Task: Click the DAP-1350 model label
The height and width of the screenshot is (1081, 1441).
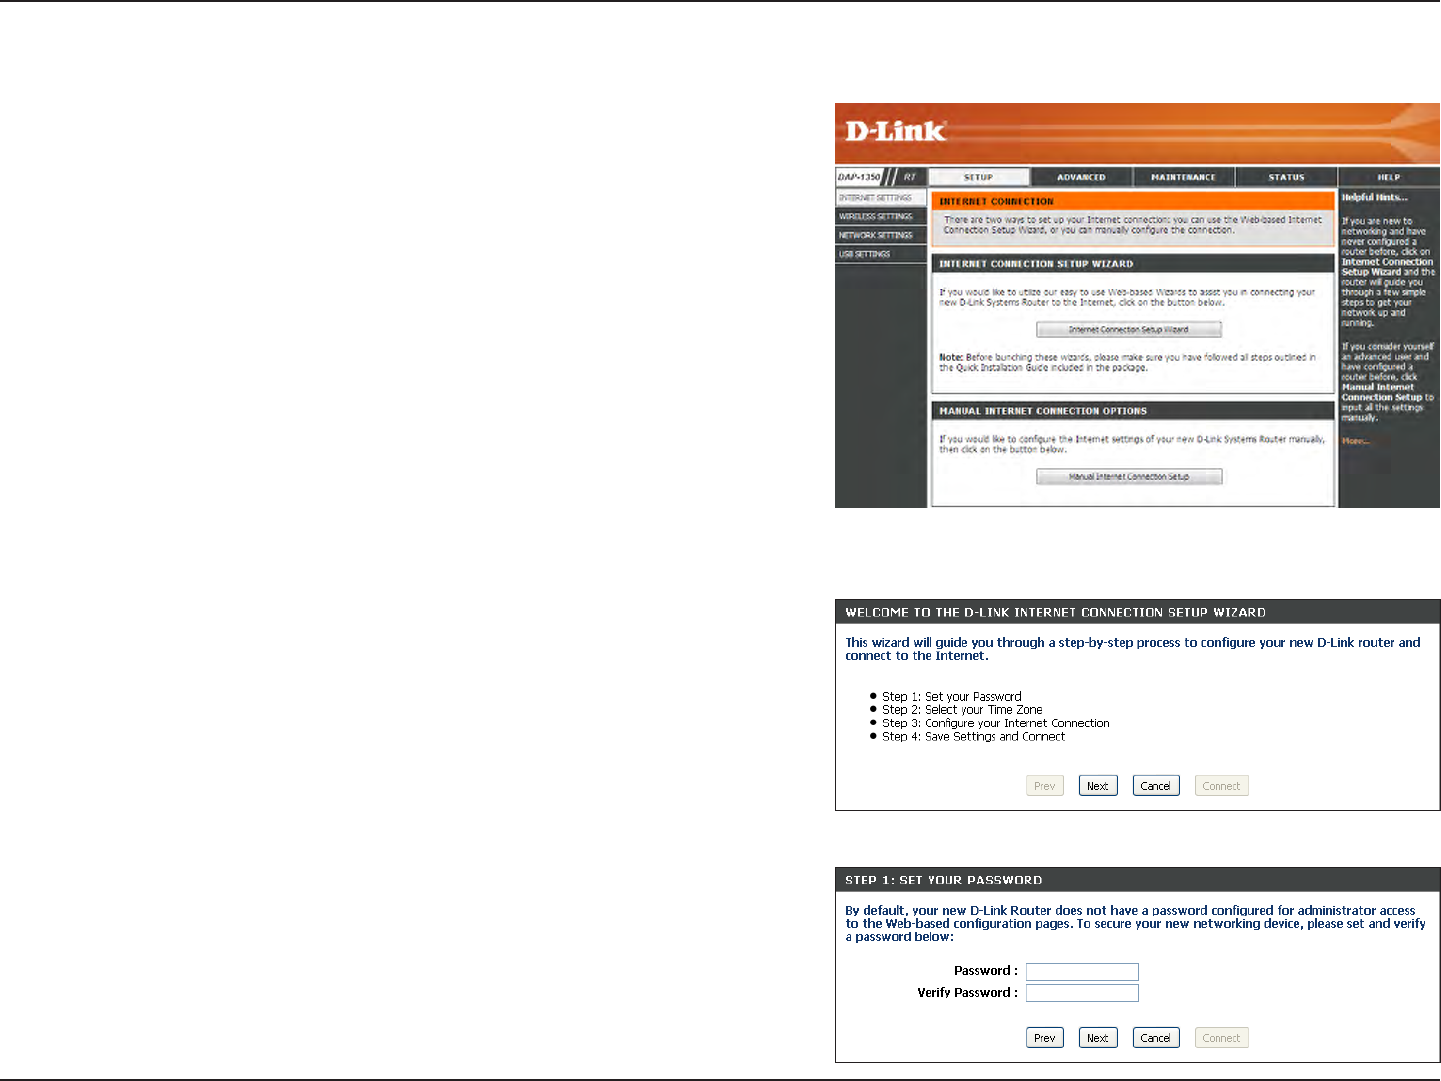Action: [x=859, y=177]
